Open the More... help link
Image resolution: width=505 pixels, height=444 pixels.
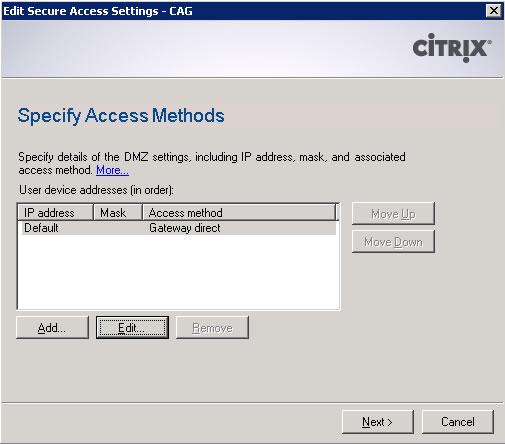(112, 170)
